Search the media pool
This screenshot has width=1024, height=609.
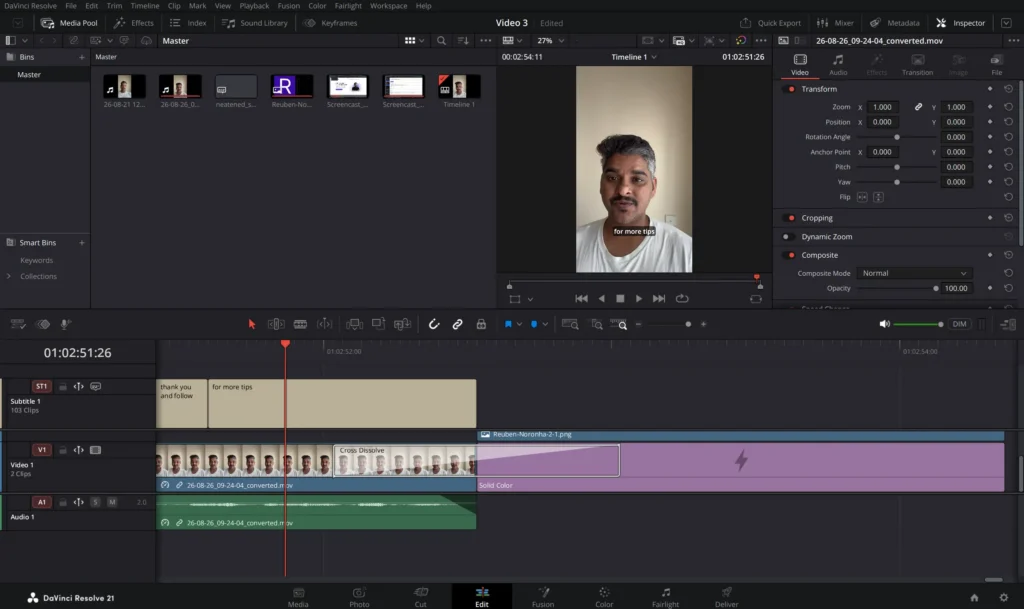click(441, 40)
